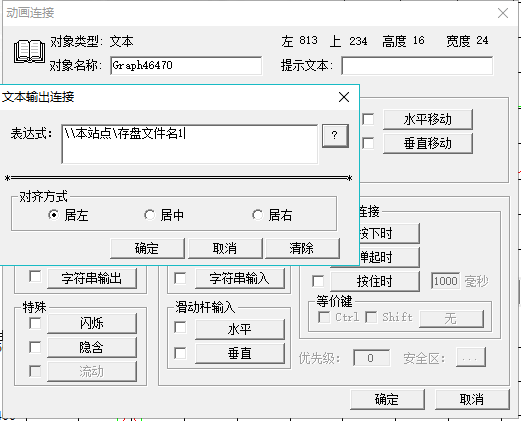Image resolution: width=521 pixels, height=421 pixels.
Task: Click the question mark expression helper button
Action: (x=335, y=135)
